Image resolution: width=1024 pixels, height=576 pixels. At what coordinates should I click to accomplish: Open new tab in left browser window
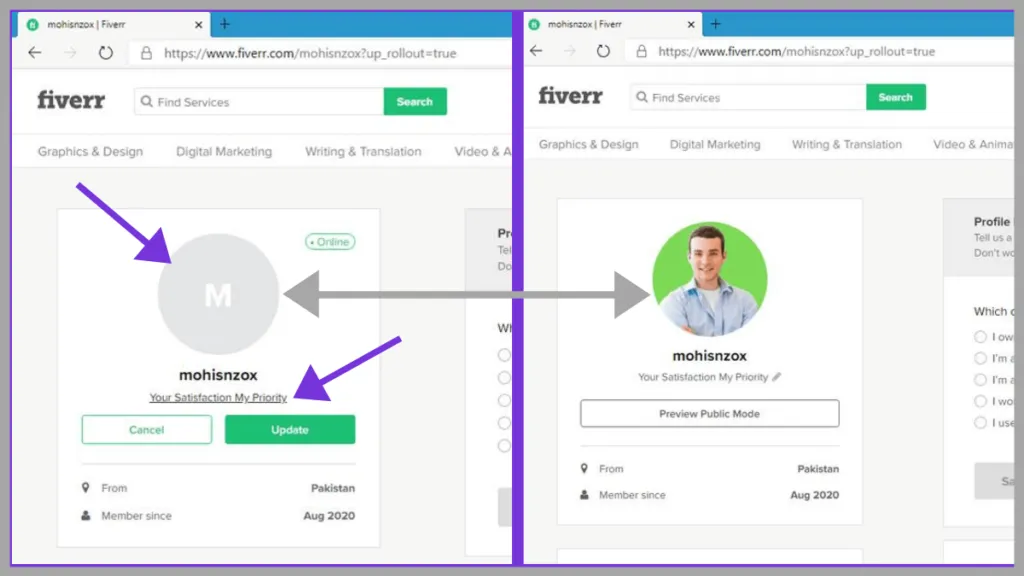tap(225, 24)
